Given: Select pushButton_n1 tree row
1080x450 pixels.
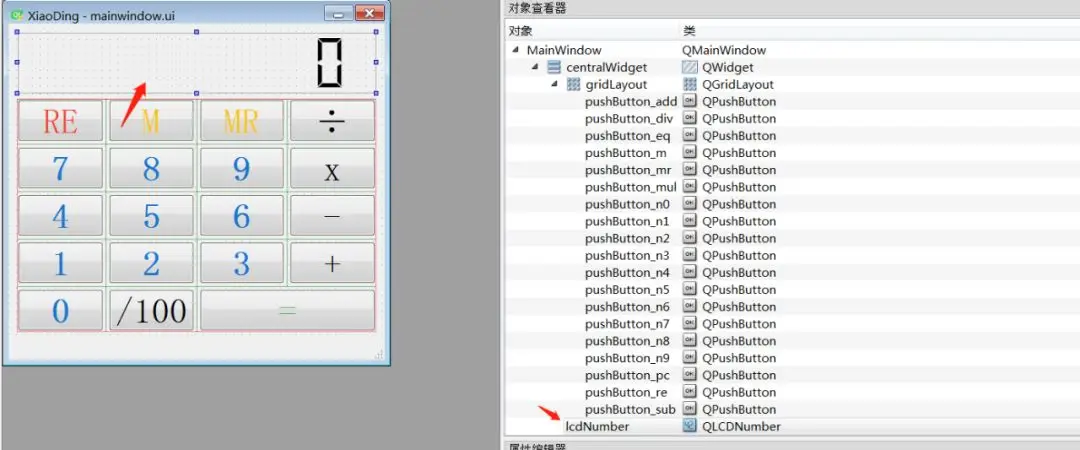Looking at the screenshot, I should [627, 221].
